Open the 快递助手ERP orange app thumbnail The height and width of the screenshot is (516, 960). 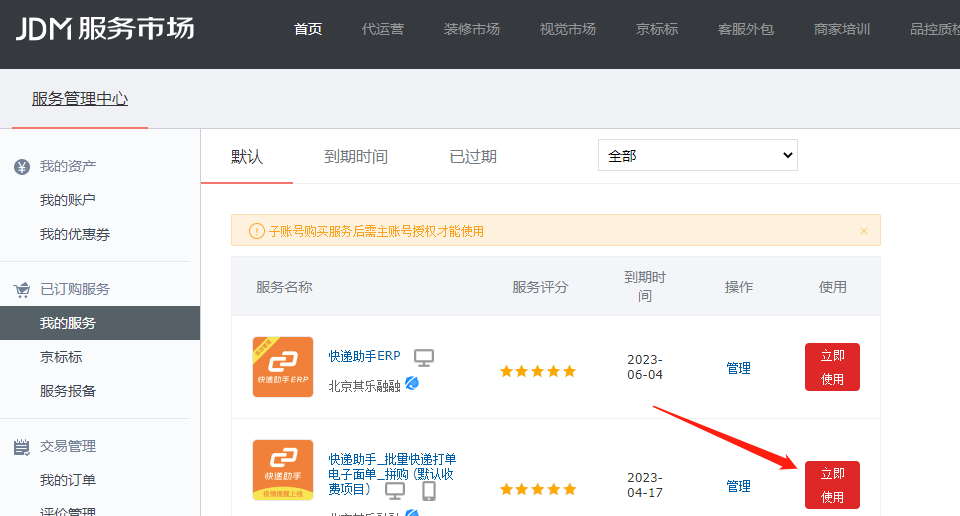point(283,367)
